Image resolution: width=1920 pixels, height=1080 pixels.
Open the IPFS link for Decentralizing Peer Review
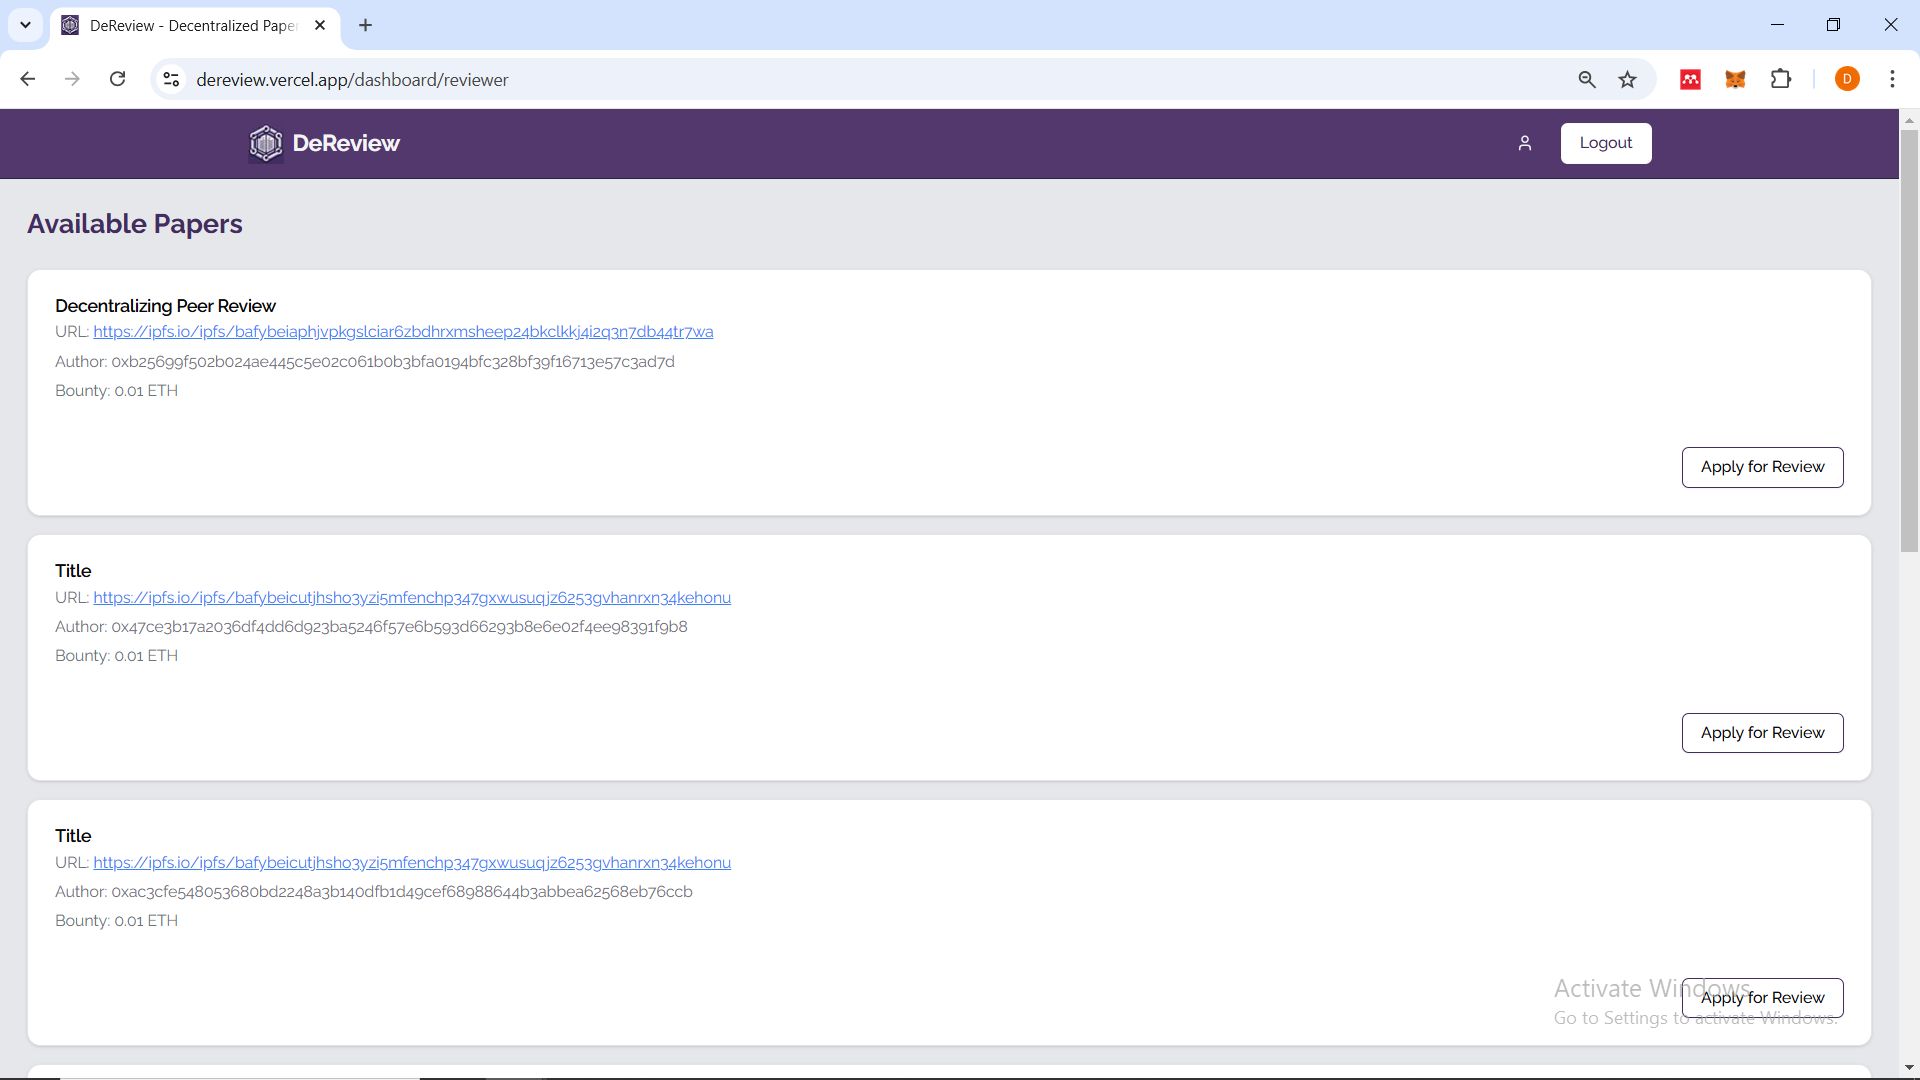click(x=402, y=331)
